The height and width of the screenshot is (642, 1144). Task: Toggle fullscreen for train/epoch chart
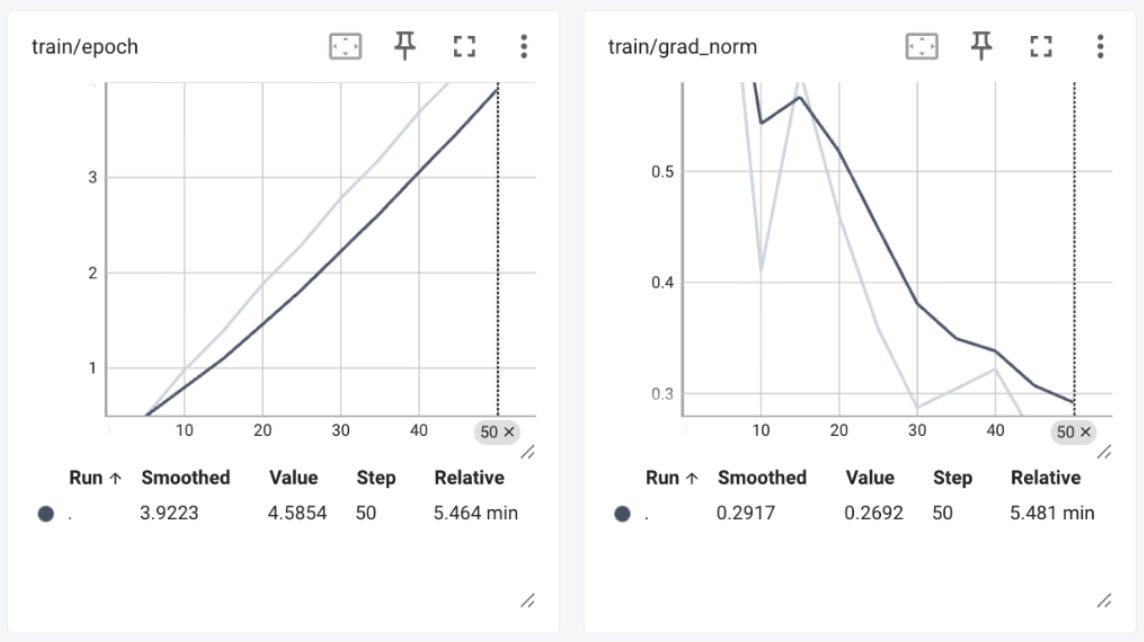click(x=464, y=46)
